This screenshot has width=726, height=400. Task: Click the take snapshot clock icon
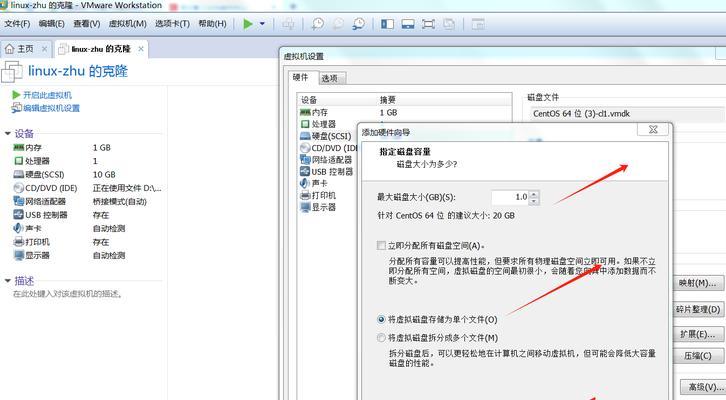[318, 24]
